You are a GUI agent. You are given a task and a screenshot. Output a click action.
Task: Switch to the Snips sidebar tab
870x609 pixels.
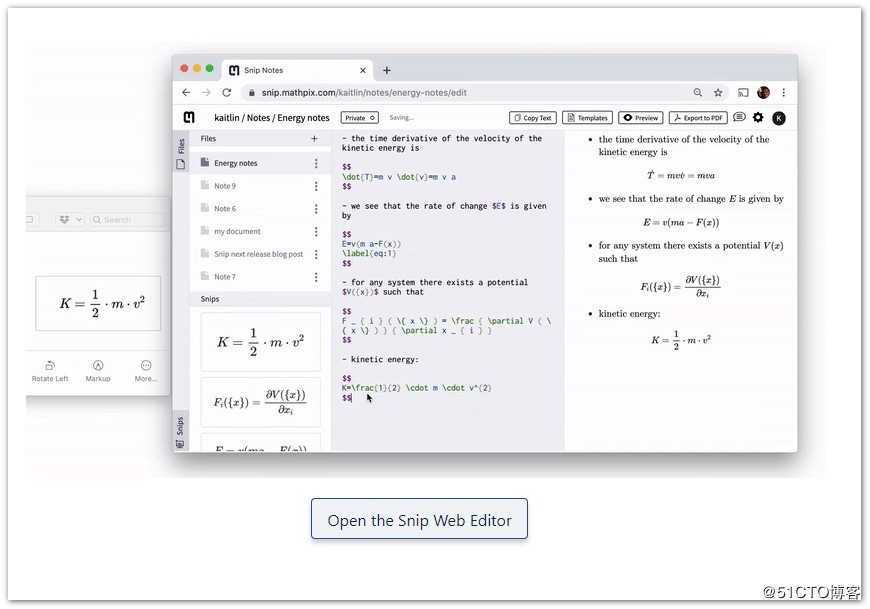point(180,433)
